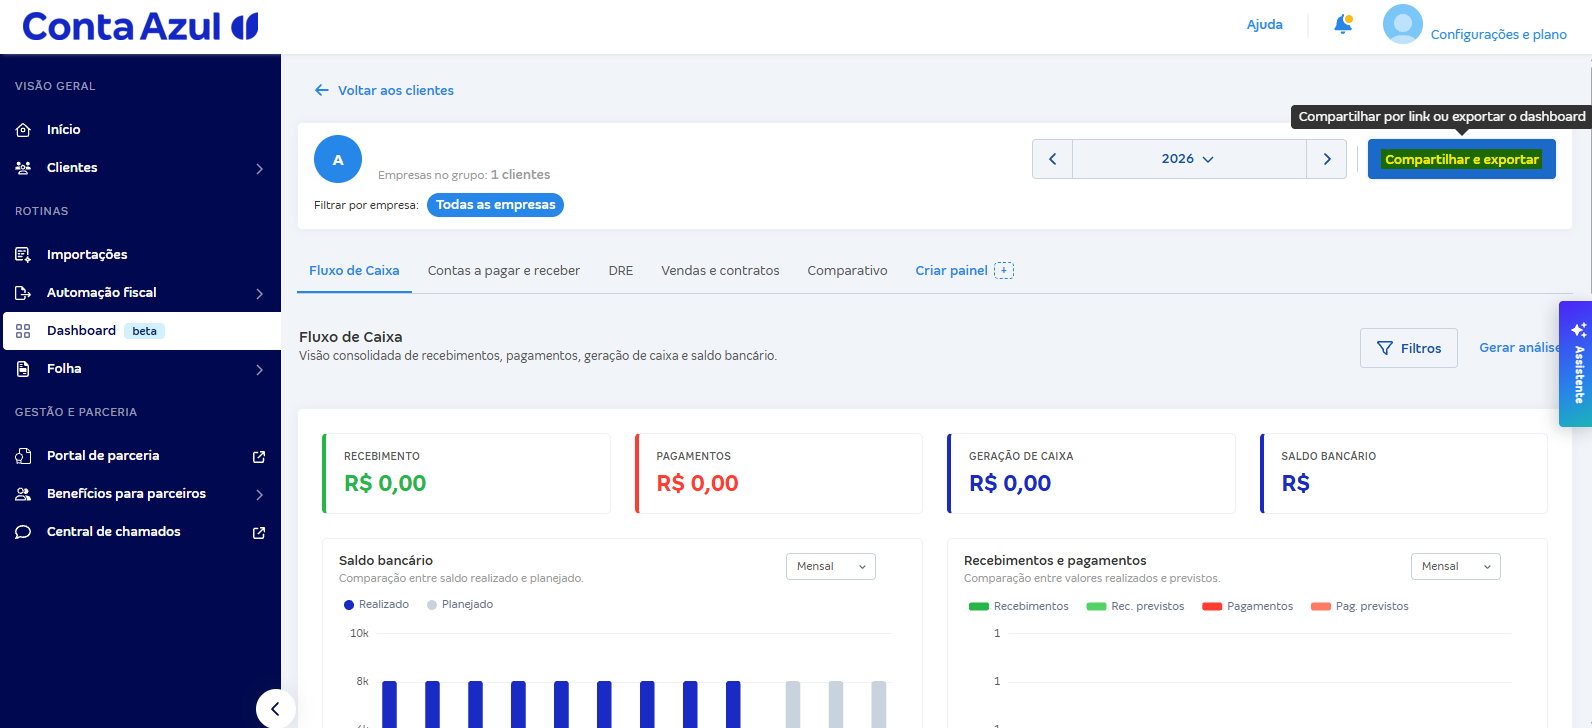This screenshot has width=1592, height=728.
Task: Click the Folha document icon
Action: (x=23, y=369)
